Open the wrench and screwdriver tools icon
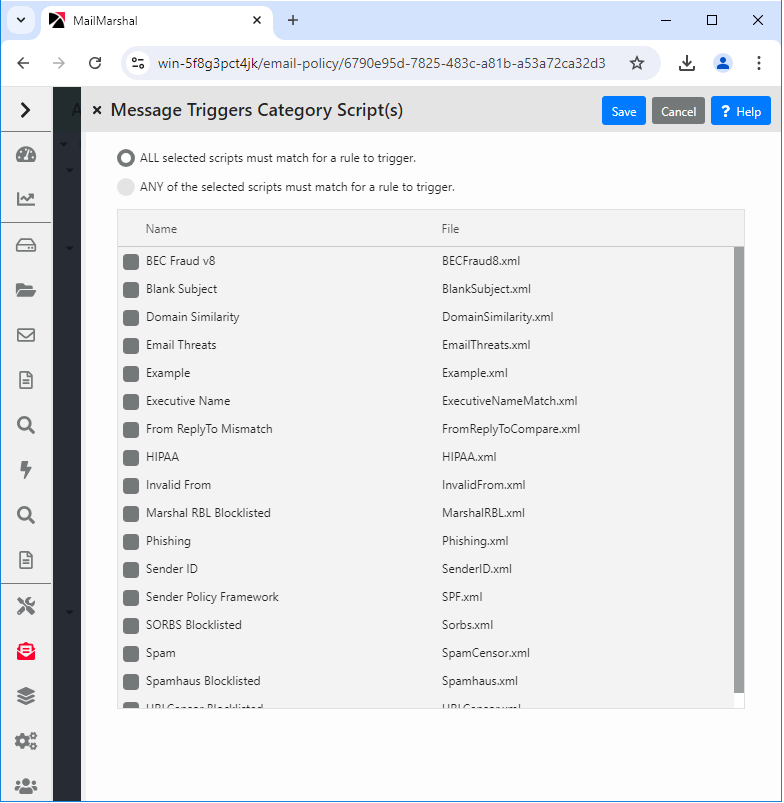This screenshot has width=784, height=803. pos(26,606)
